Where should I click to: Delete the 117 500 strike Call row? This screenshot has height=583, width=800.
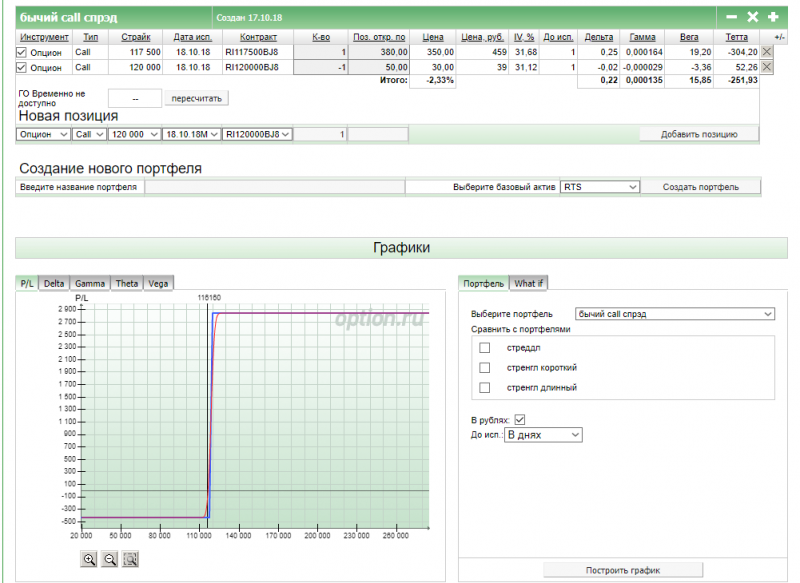click(767, 52)
